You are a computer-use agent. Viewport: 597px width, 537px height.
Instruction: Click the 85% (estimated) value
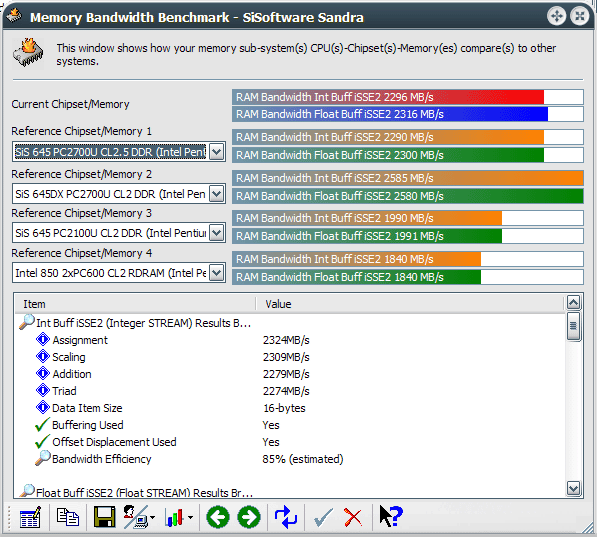click(303, 459)
